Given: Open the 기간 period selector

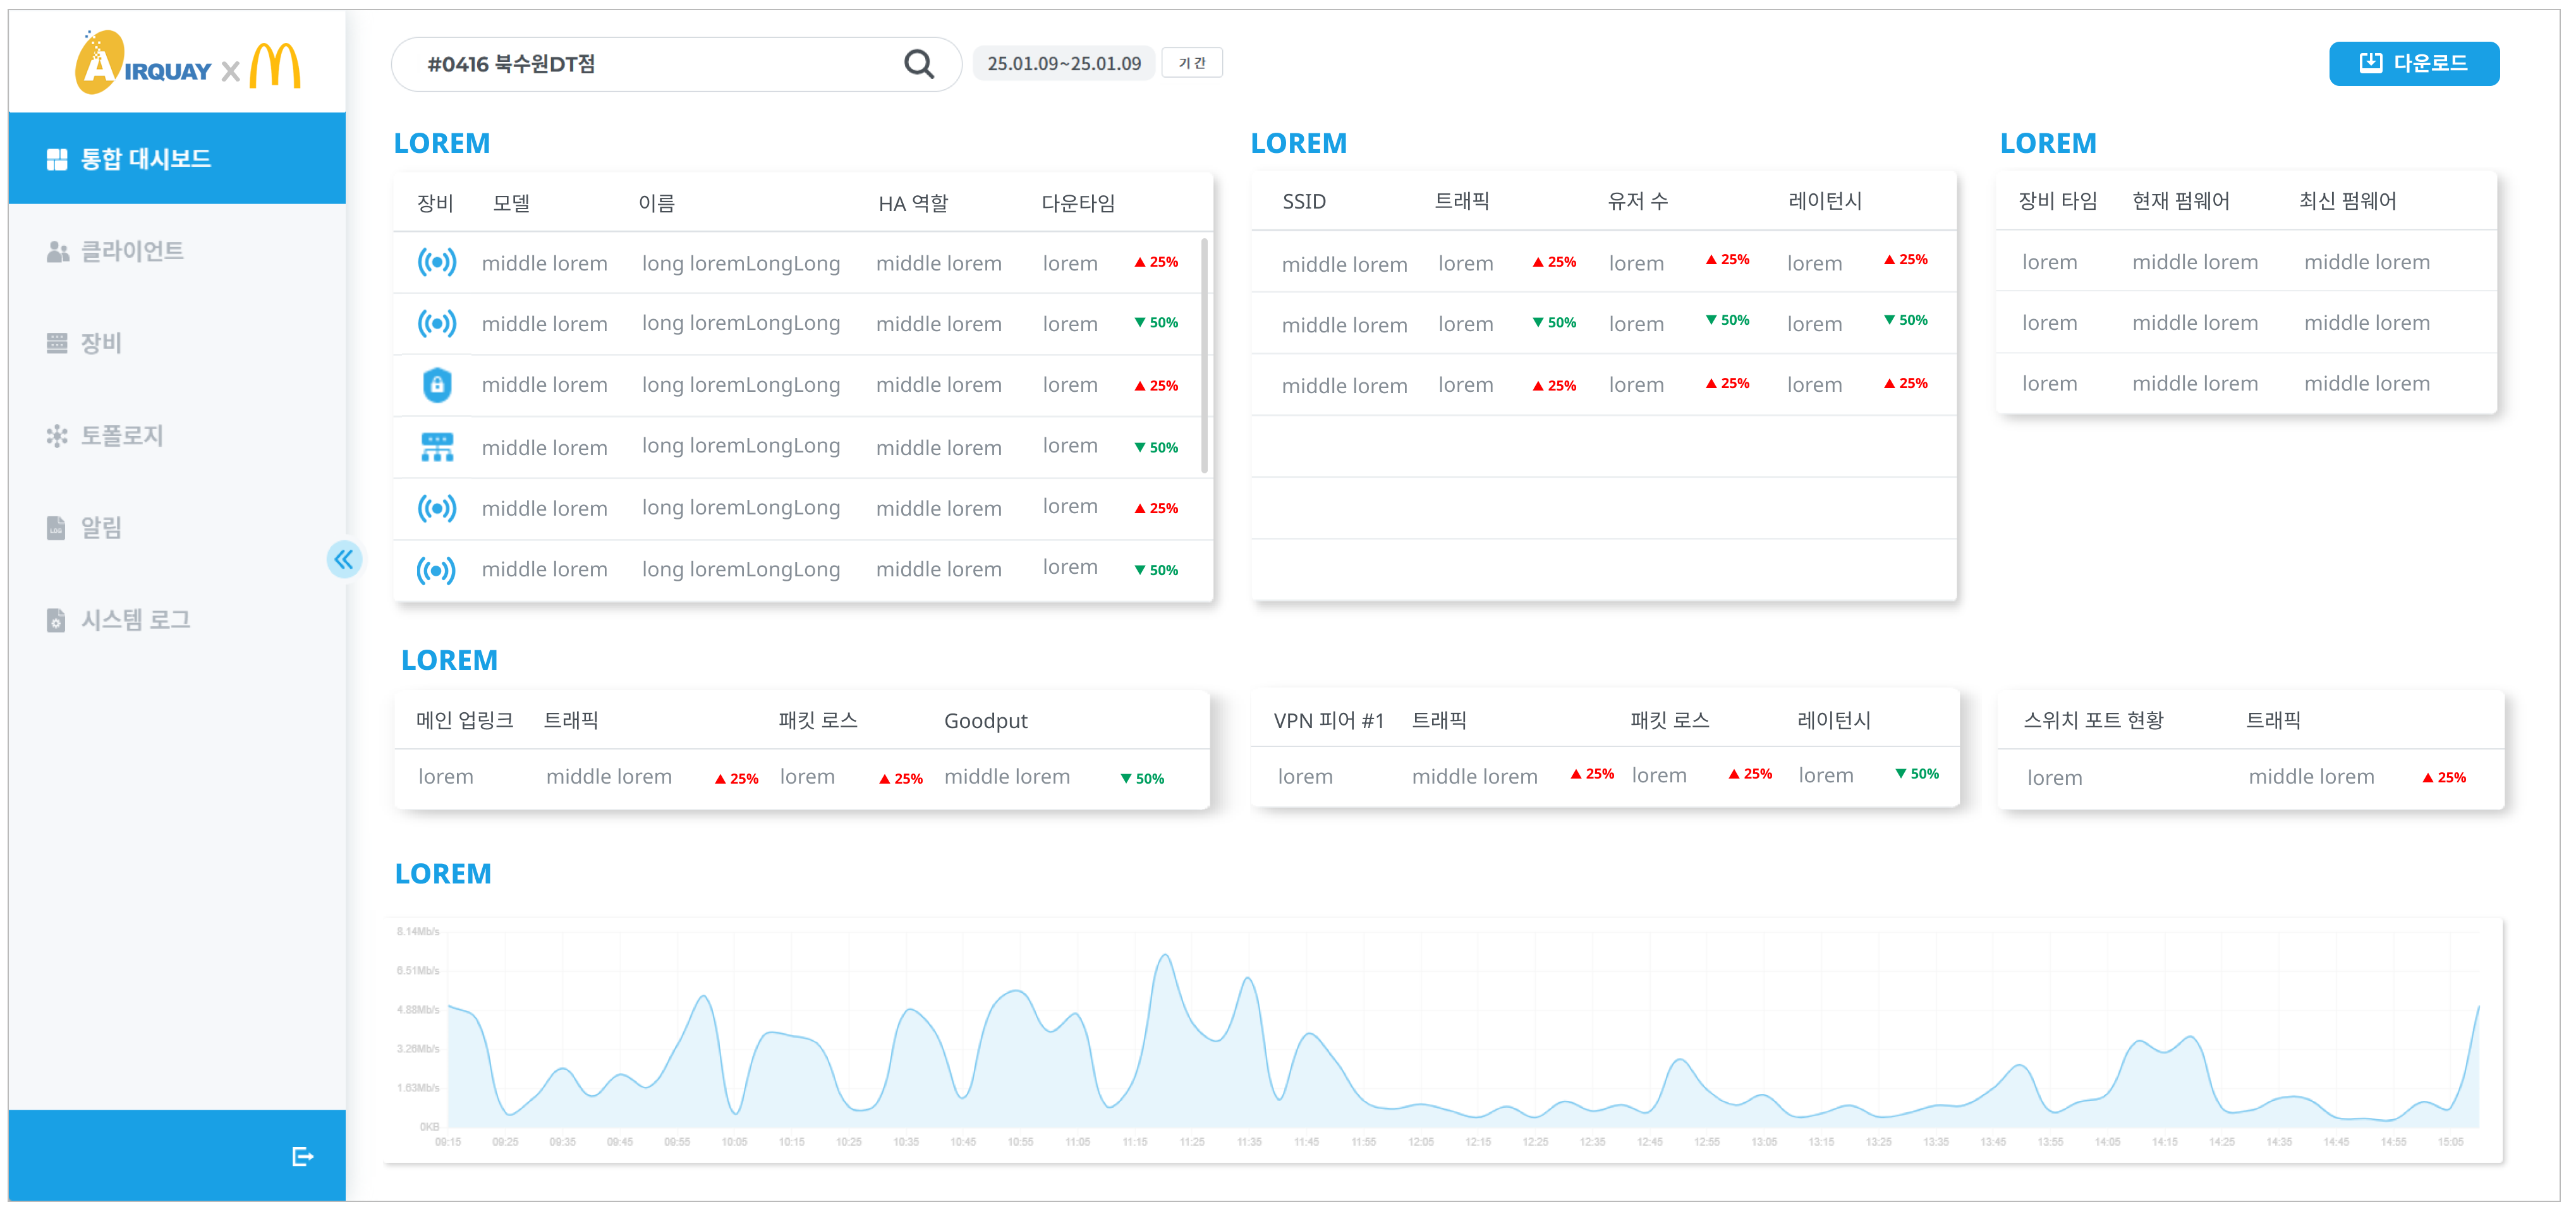Looking at the screenshot, I should point(1191,63).
